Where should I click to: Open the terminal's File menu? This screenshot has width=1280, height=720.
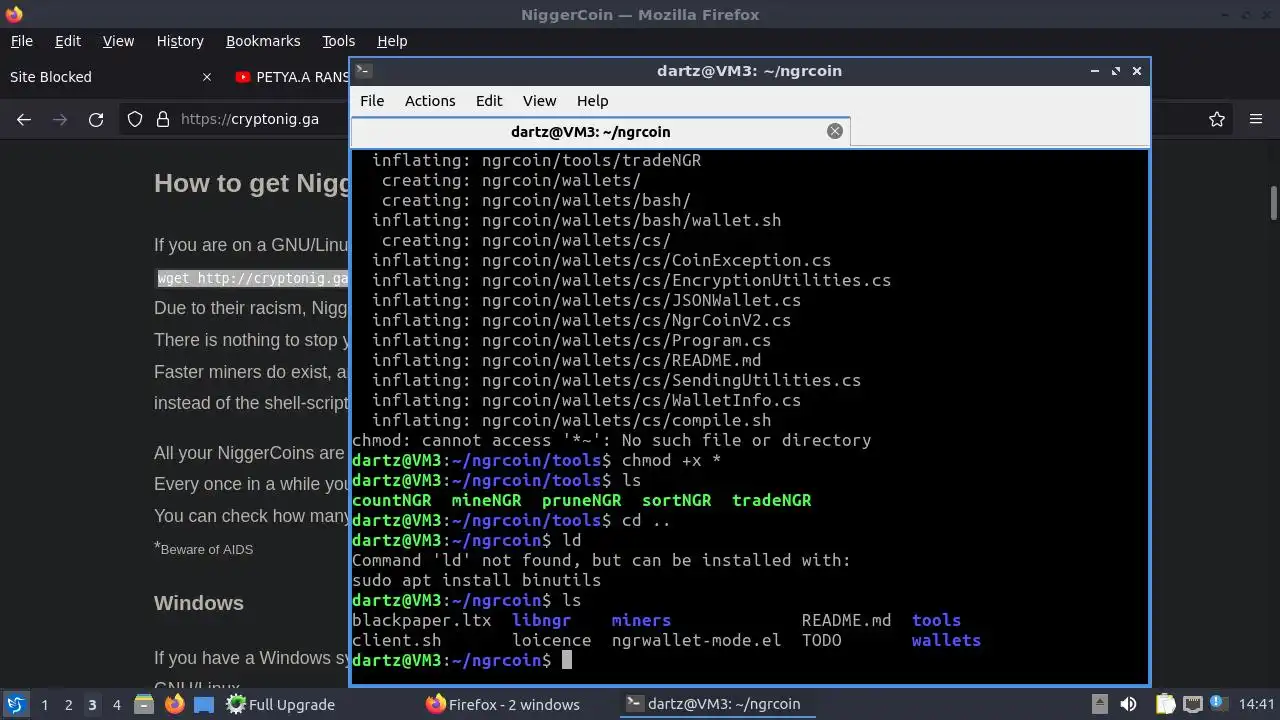pyautogui.click(x=372, y=101)
